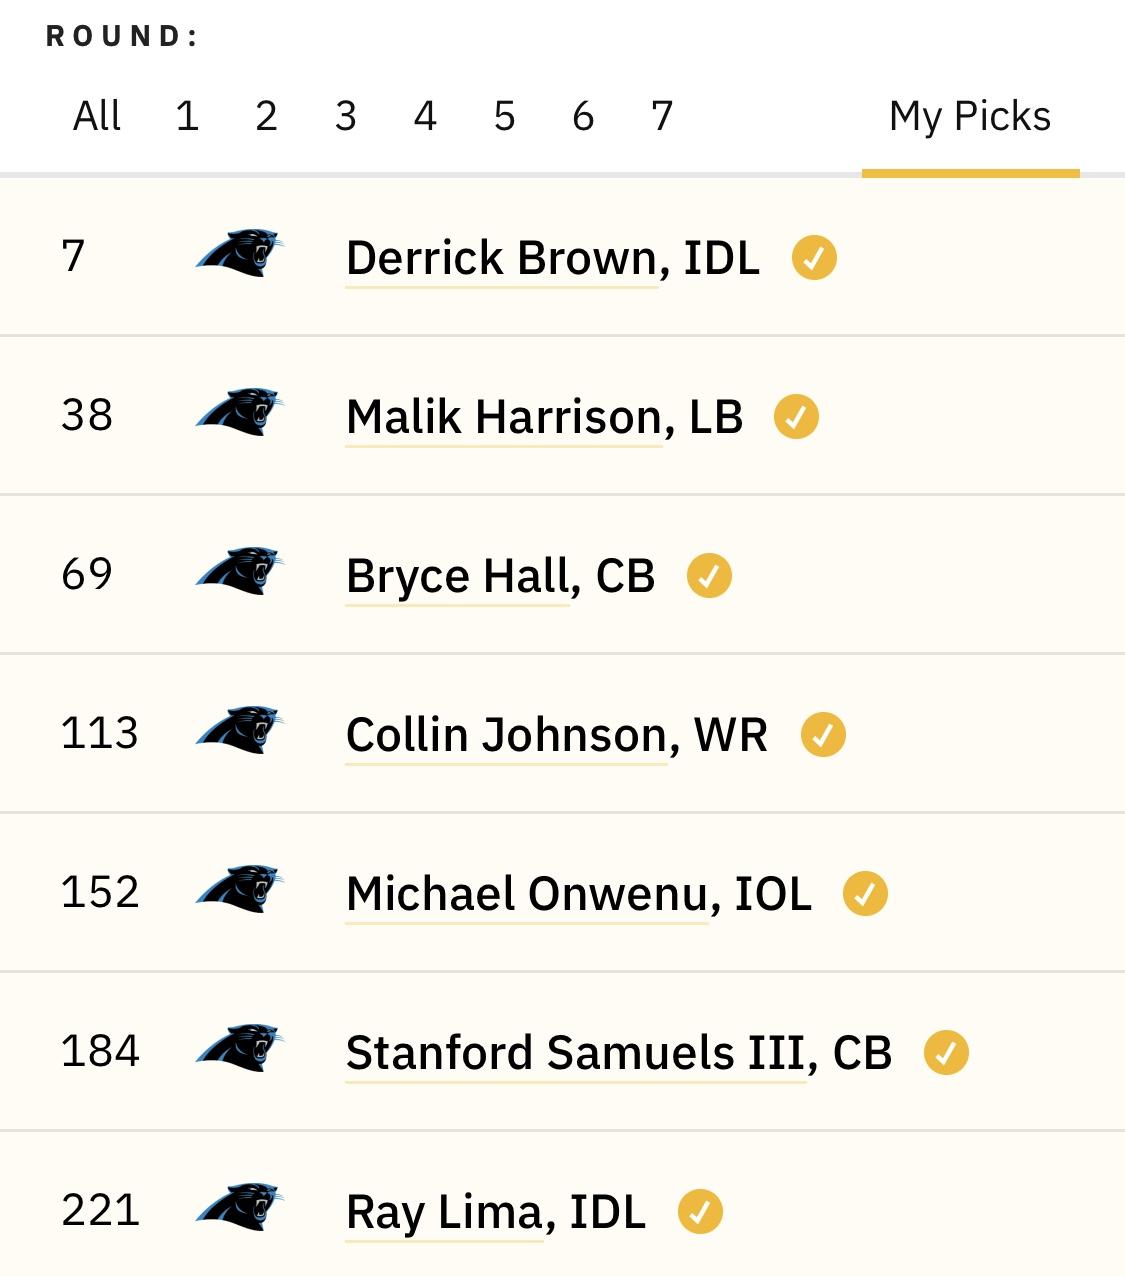Show round 1 picks
1125x1276 pixels.
click(187, 117)
